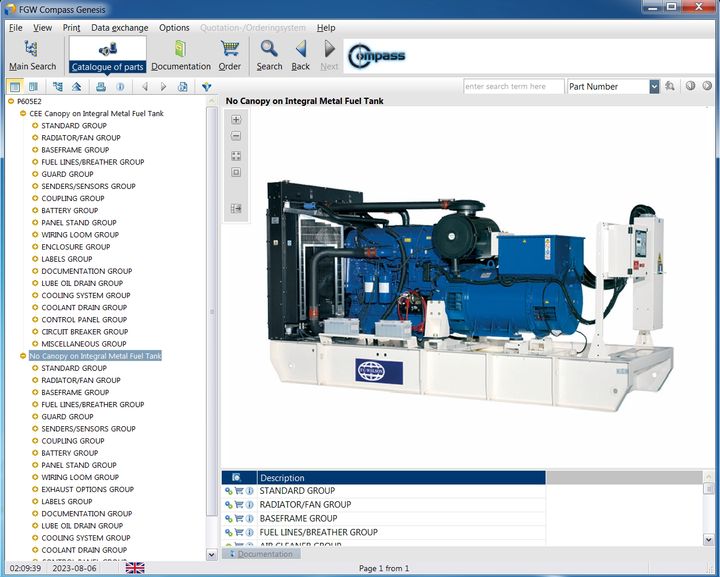Screen dimensions: 720x577
Task: Click the Description column header
Action: [401, 478]
